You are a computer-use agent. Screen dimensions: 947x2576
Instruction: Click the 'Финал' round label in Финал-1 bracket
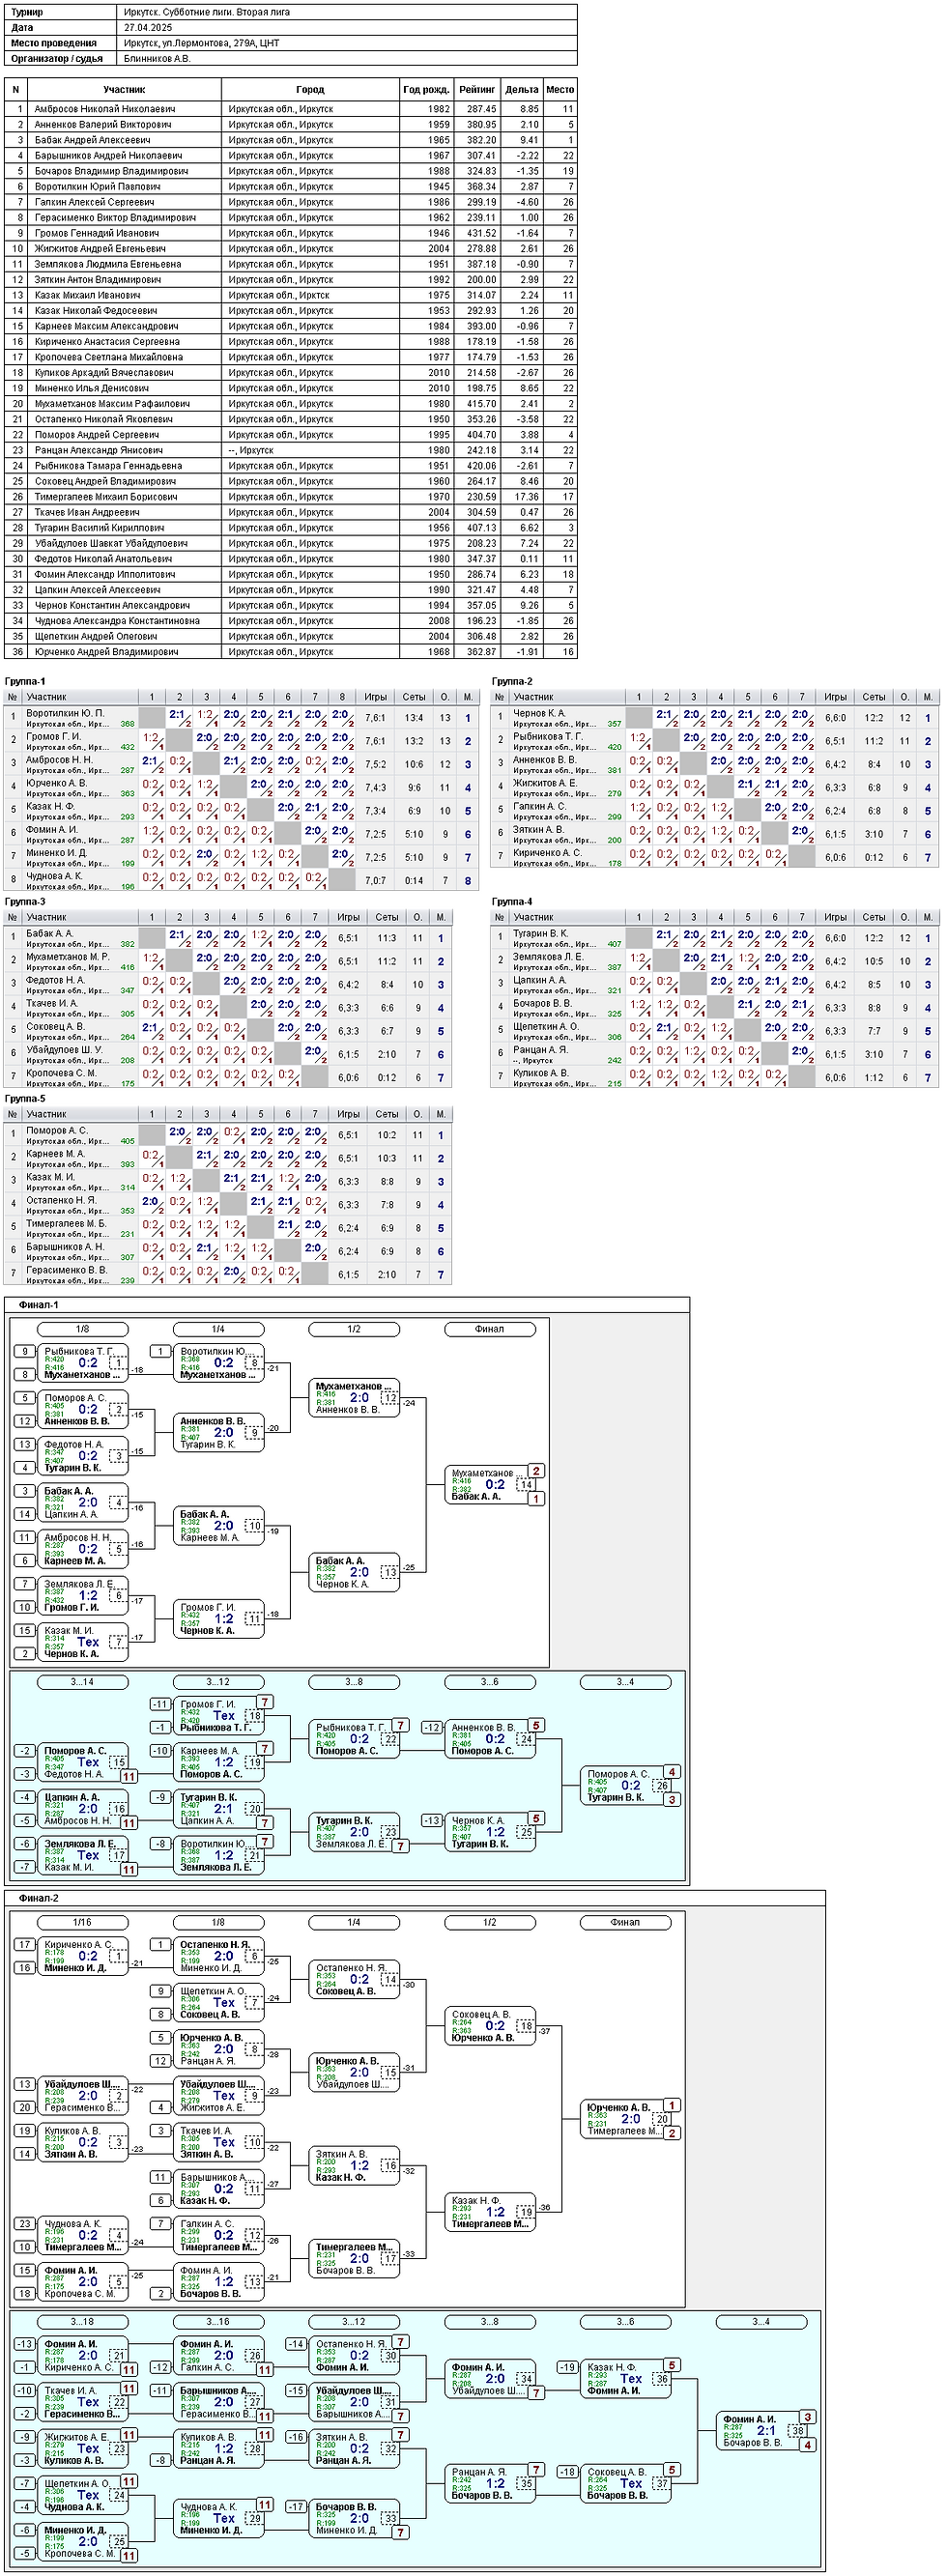490,1329
